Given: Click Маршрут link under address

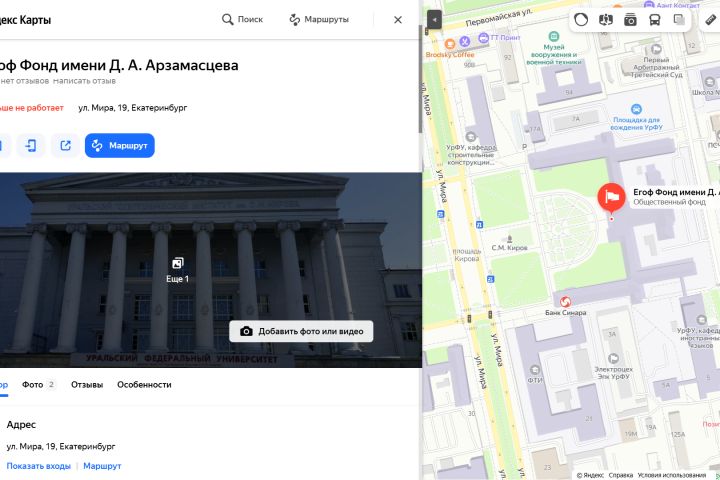Looking at the screenshot, I should point(102,466).
